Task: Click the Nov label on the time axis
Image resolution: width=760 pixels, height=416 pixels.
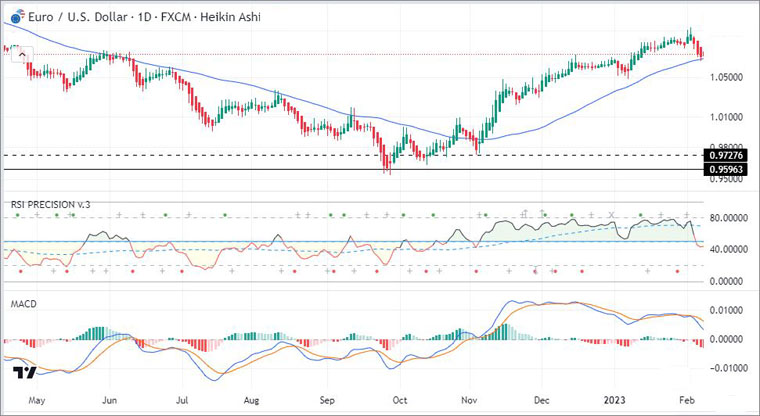Action: (469, 400)
